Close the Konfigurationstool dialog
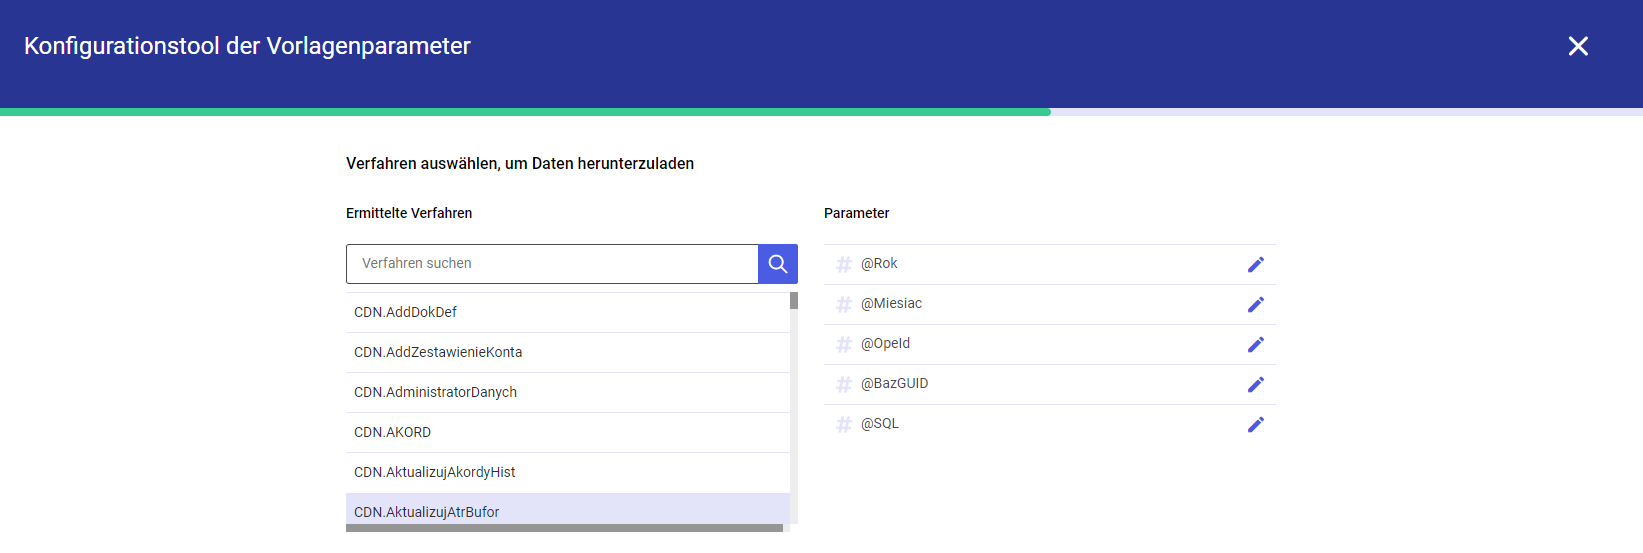1643x553 pixels. [1578, 46]
